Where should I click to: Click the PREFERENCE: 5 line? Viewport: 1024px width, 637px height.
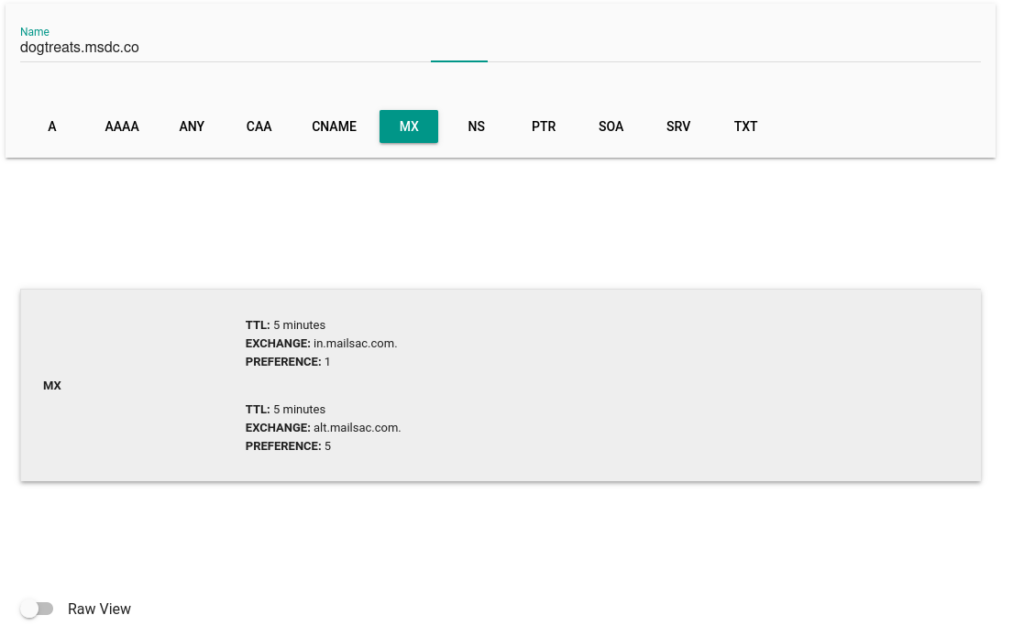[x=288, y=446]
